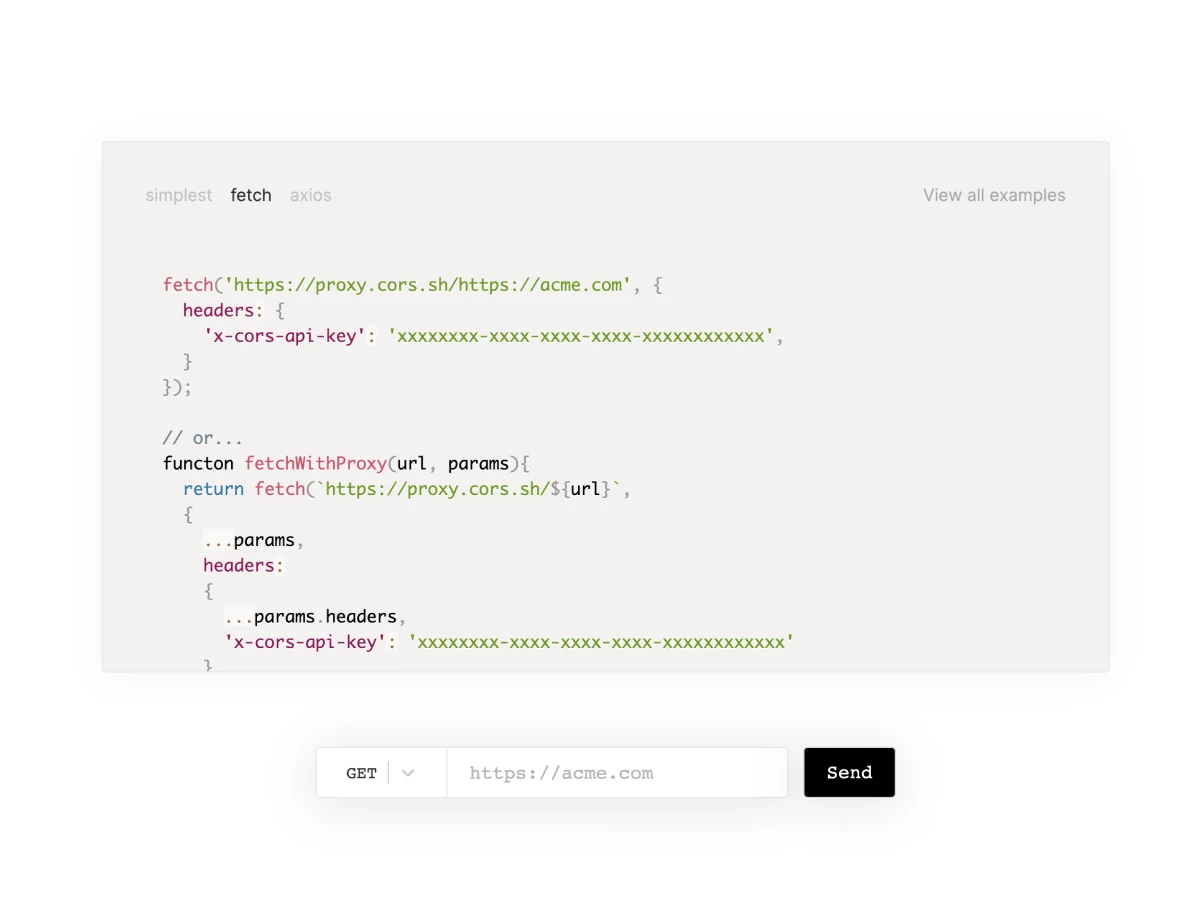Select the fetch example tab
This screenshot has height=900, width=1200.
251,195
